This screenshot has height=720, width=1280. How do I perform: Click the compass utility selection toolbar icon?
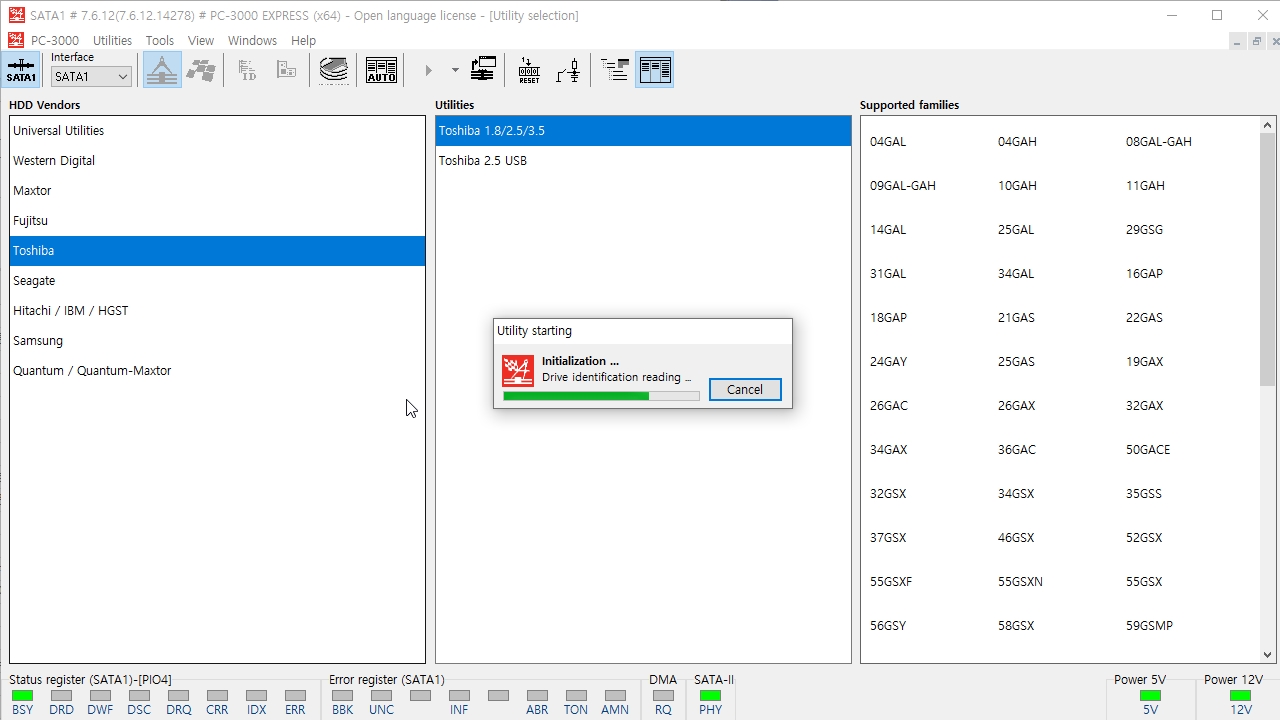162,70
